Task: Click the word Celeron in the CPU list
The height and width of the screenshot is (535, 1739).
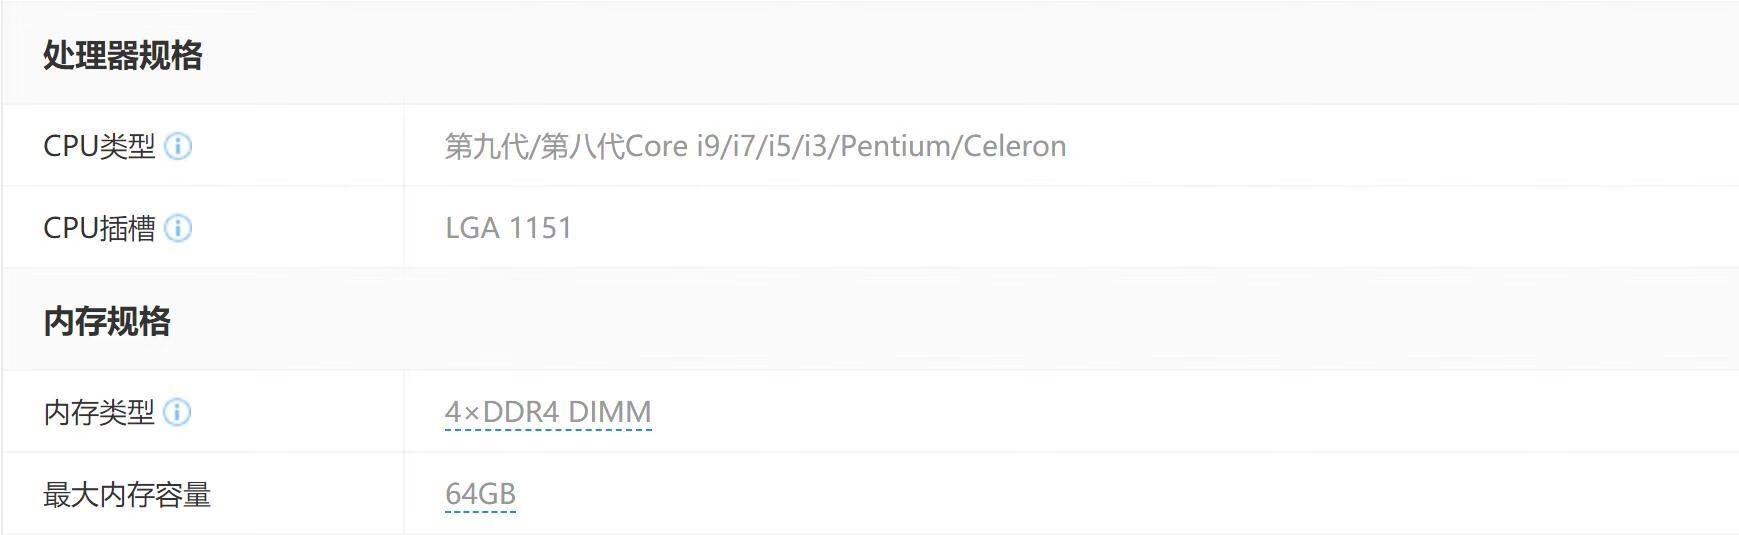Action: pos(1014,146)
